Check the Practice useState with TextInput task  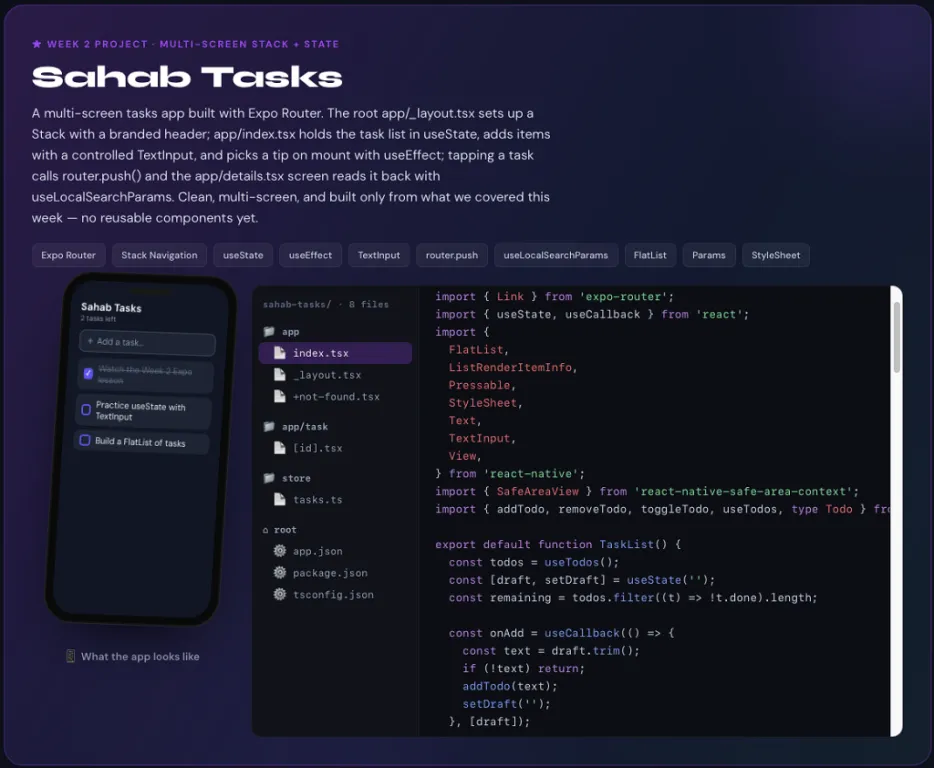tap(86, 410)
